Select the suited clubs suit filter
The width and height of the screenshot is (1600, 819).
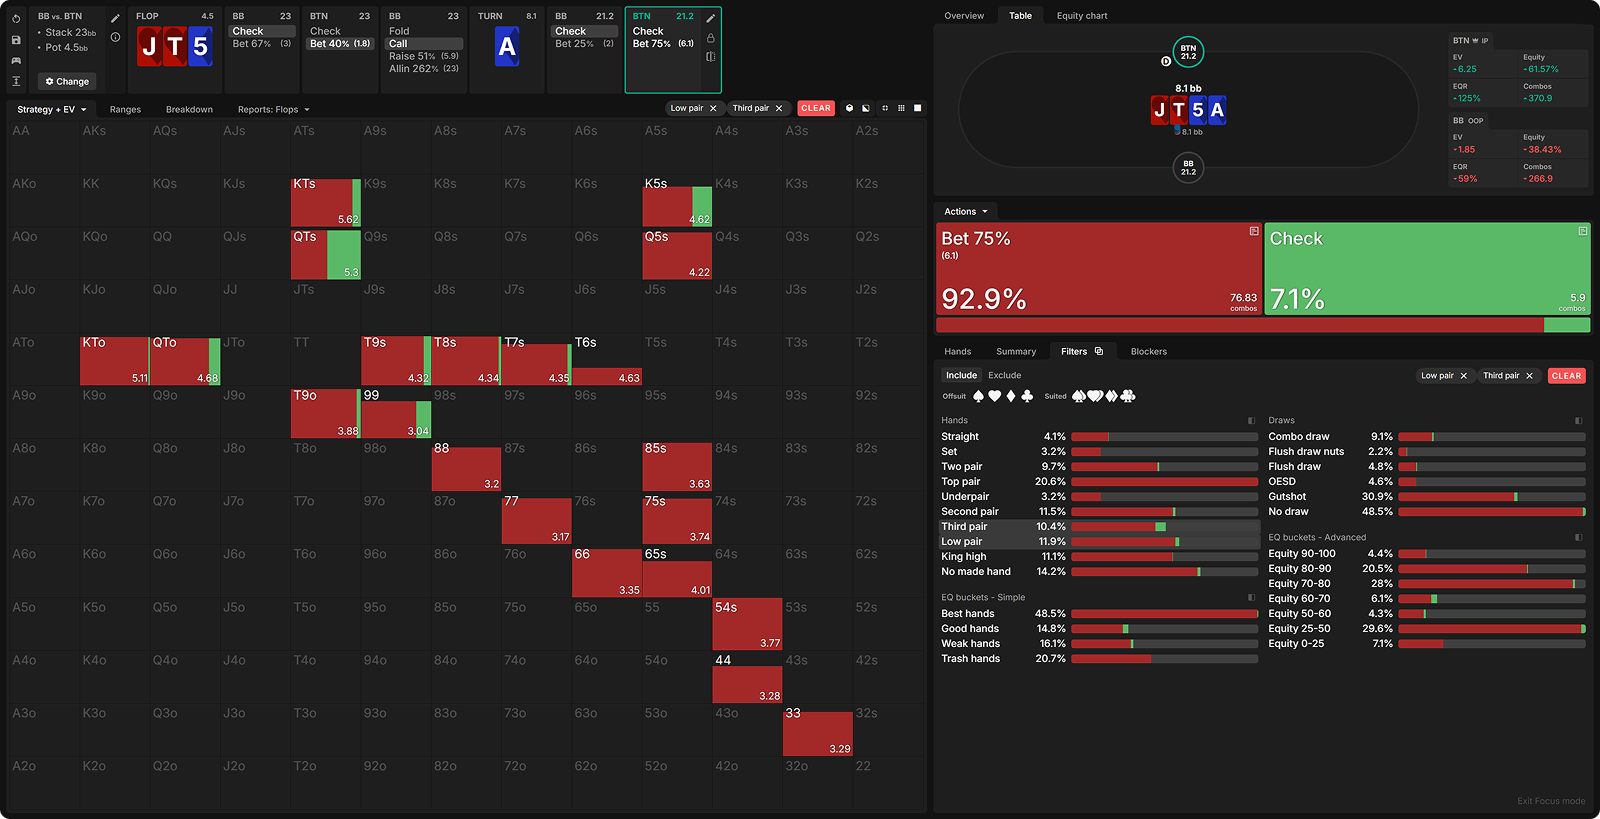tap(1128, 396)
